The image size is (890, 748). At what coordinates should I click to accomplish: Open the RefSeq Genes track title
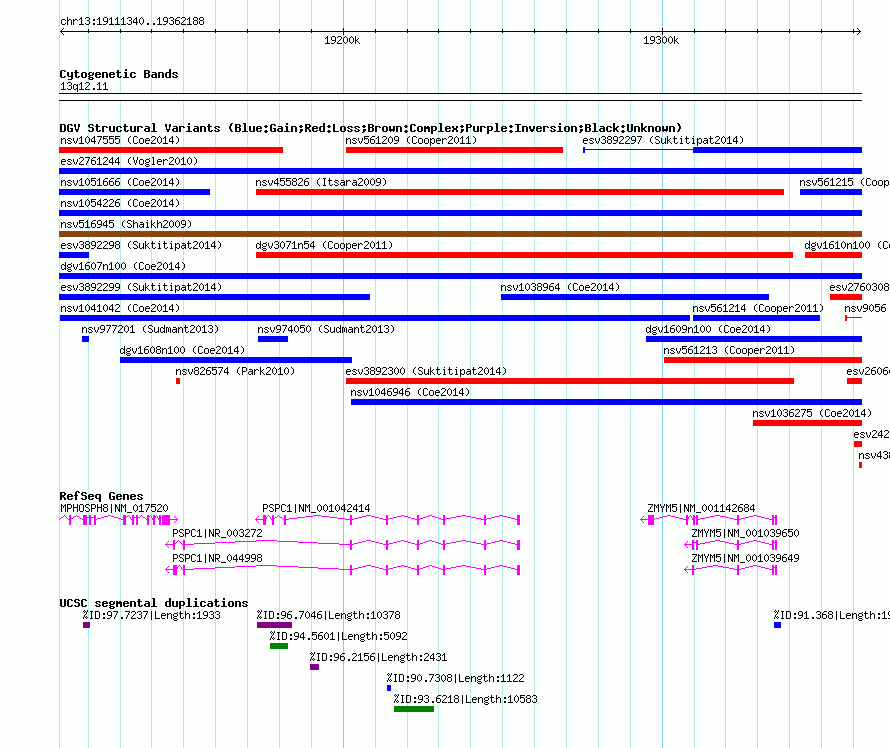[101, 495]
